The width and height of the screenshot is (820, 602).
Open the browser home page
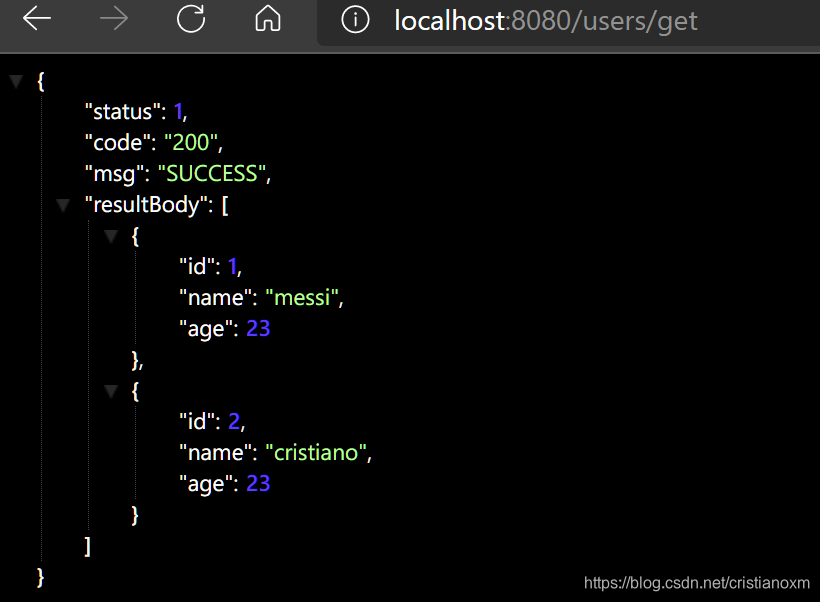click(x=268, y=19)
